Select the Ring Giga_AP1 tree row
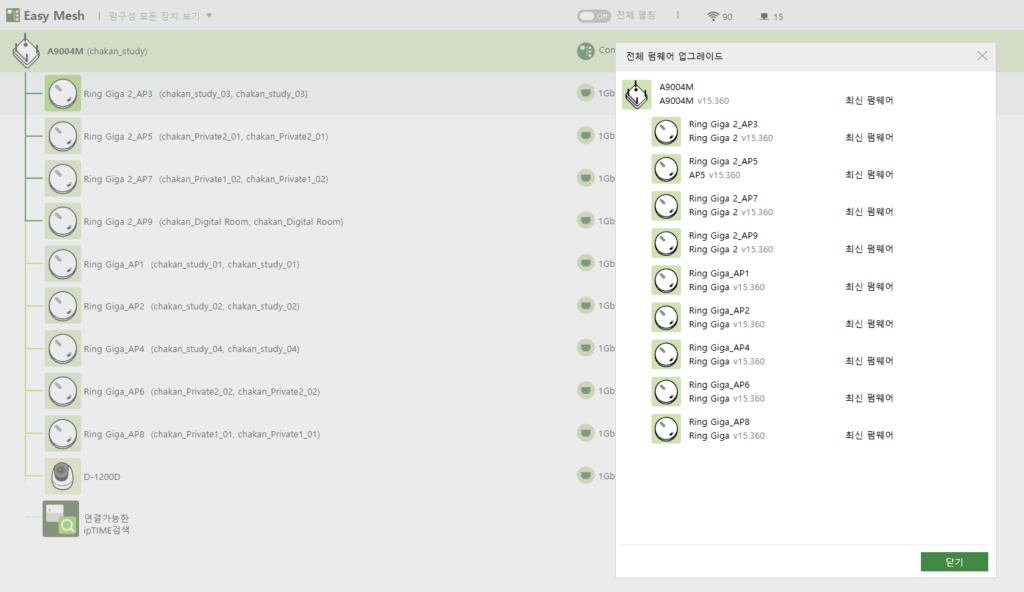 coord(308,263)
